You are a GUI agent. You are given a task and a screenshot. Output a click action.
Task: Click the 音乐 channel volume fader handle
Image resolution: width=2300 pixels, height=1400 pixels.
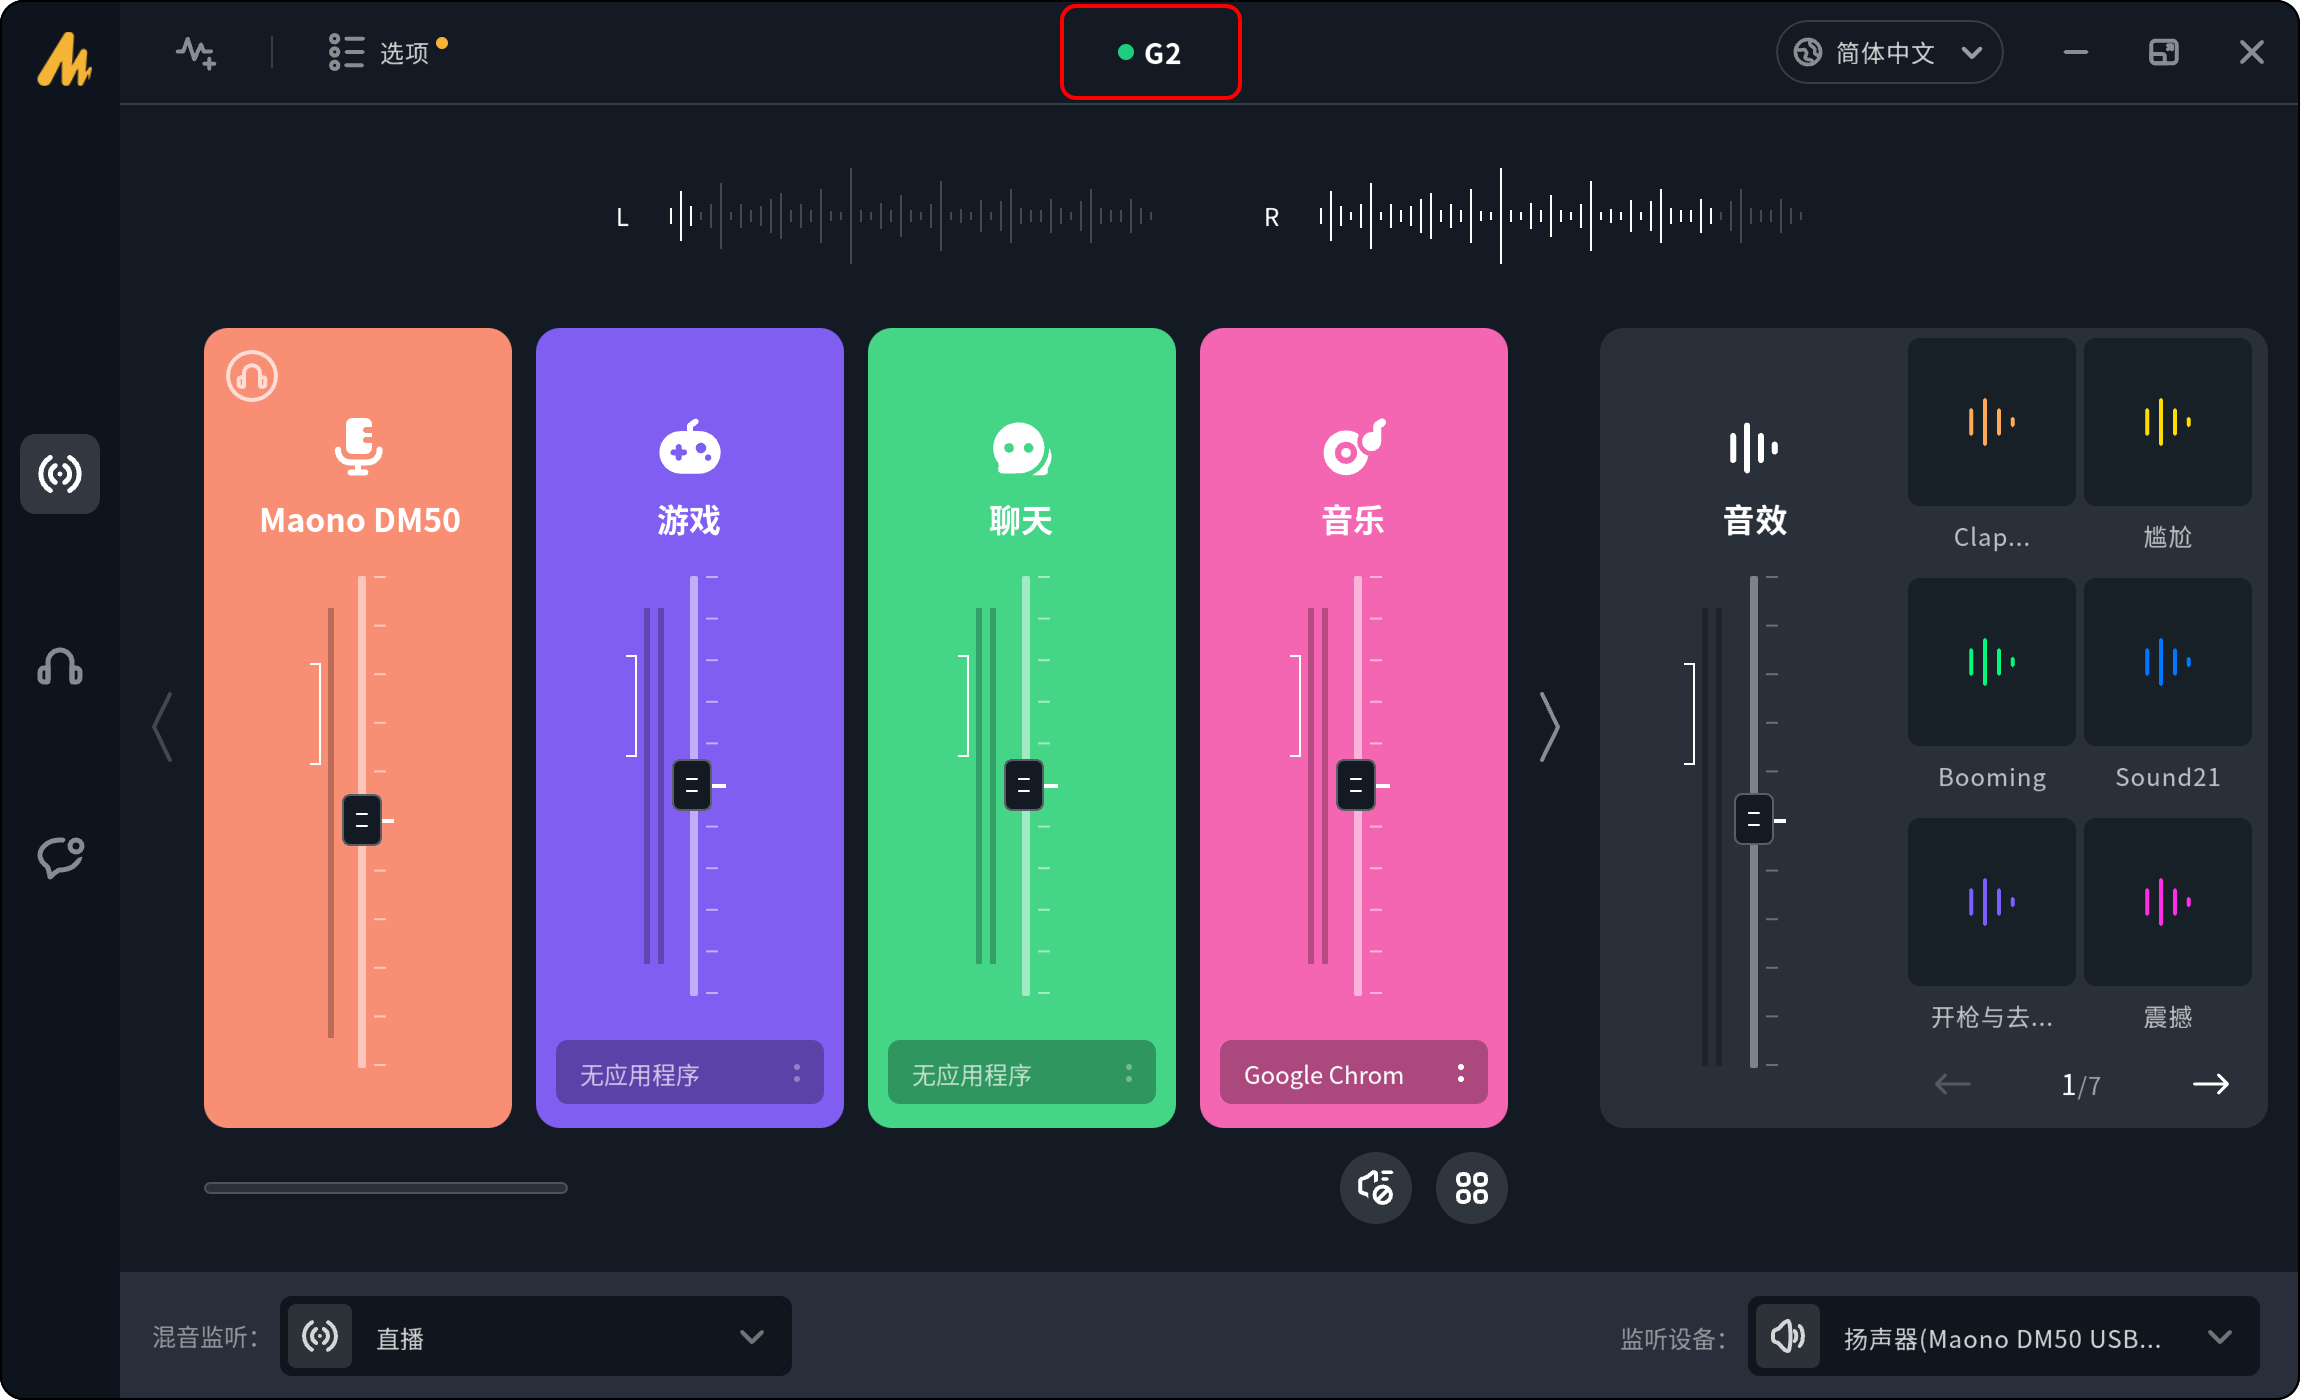click(x=1355, y=785)
